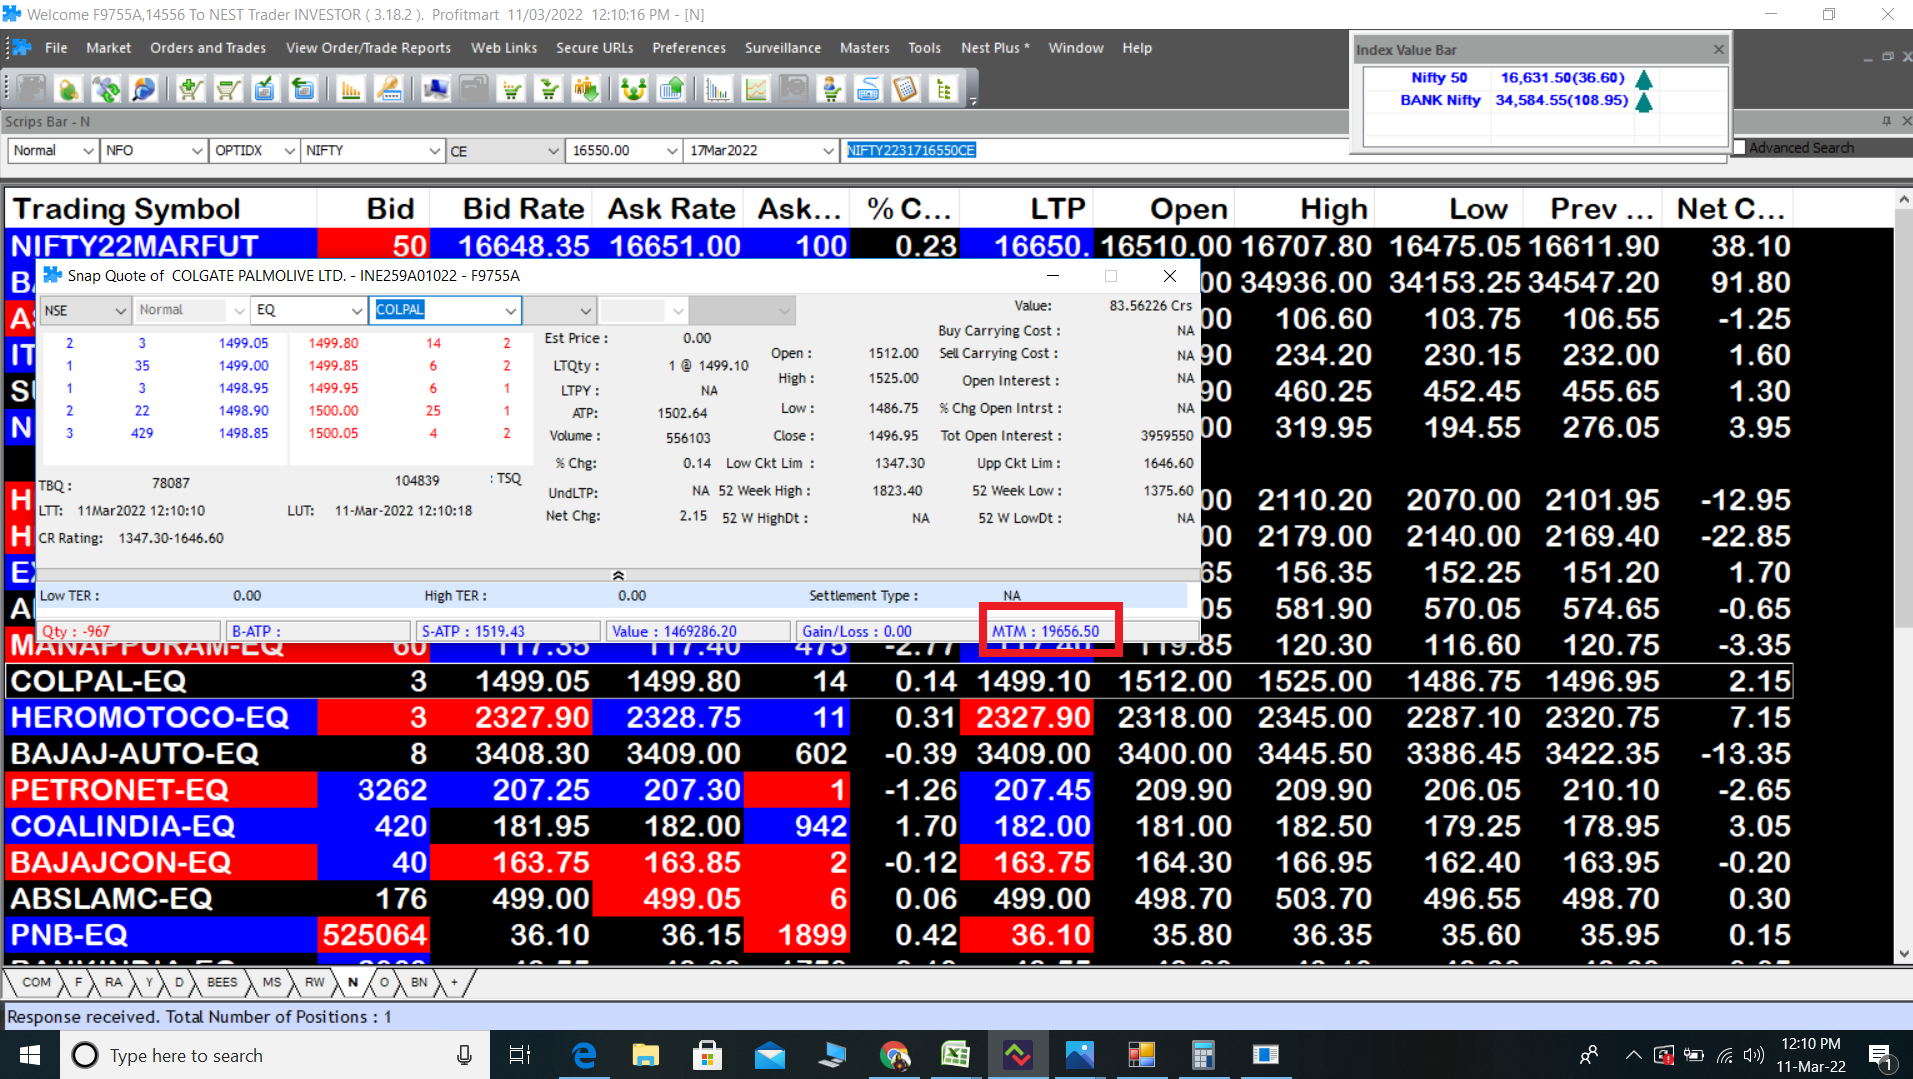Open Microsoft Edge from the taskbar
The image size is (1913, 1079).
[583, 1055]
